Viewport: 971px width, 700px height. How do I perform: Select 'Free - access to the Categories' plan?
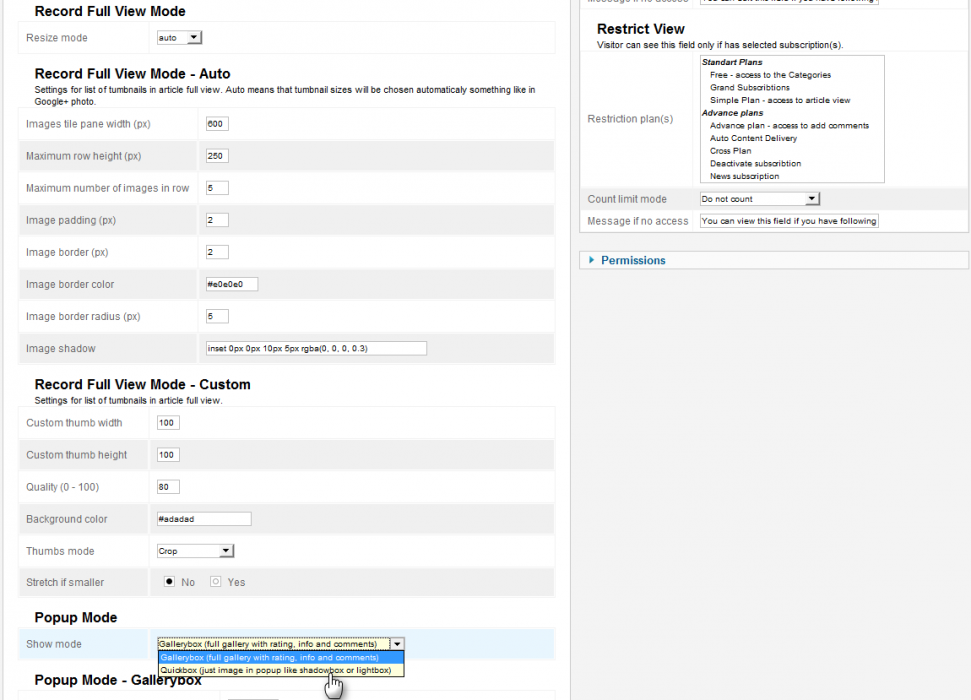[x=770, y=75]
